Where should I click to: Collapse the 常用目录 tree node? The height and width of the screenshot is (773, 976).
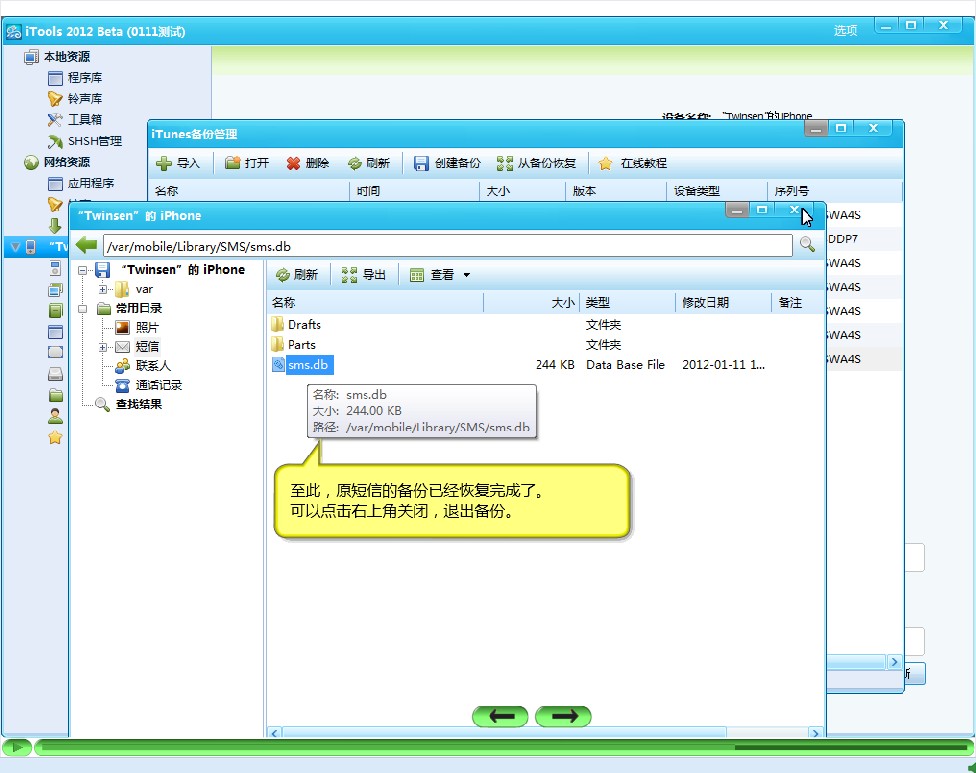(x=83, y=309)
